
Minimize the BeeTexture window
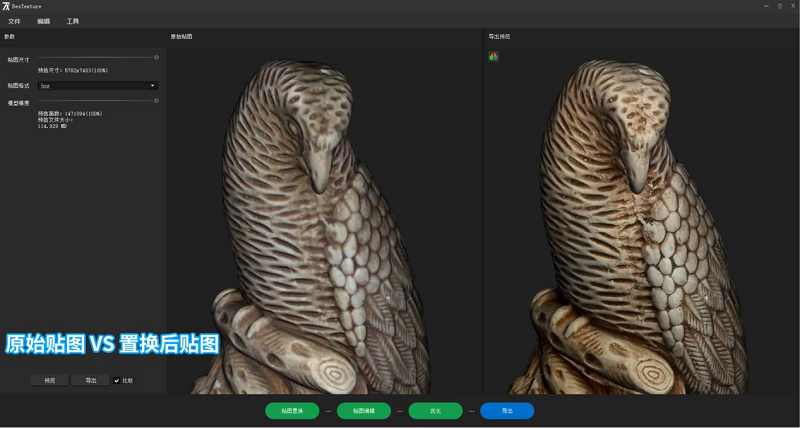767,6
